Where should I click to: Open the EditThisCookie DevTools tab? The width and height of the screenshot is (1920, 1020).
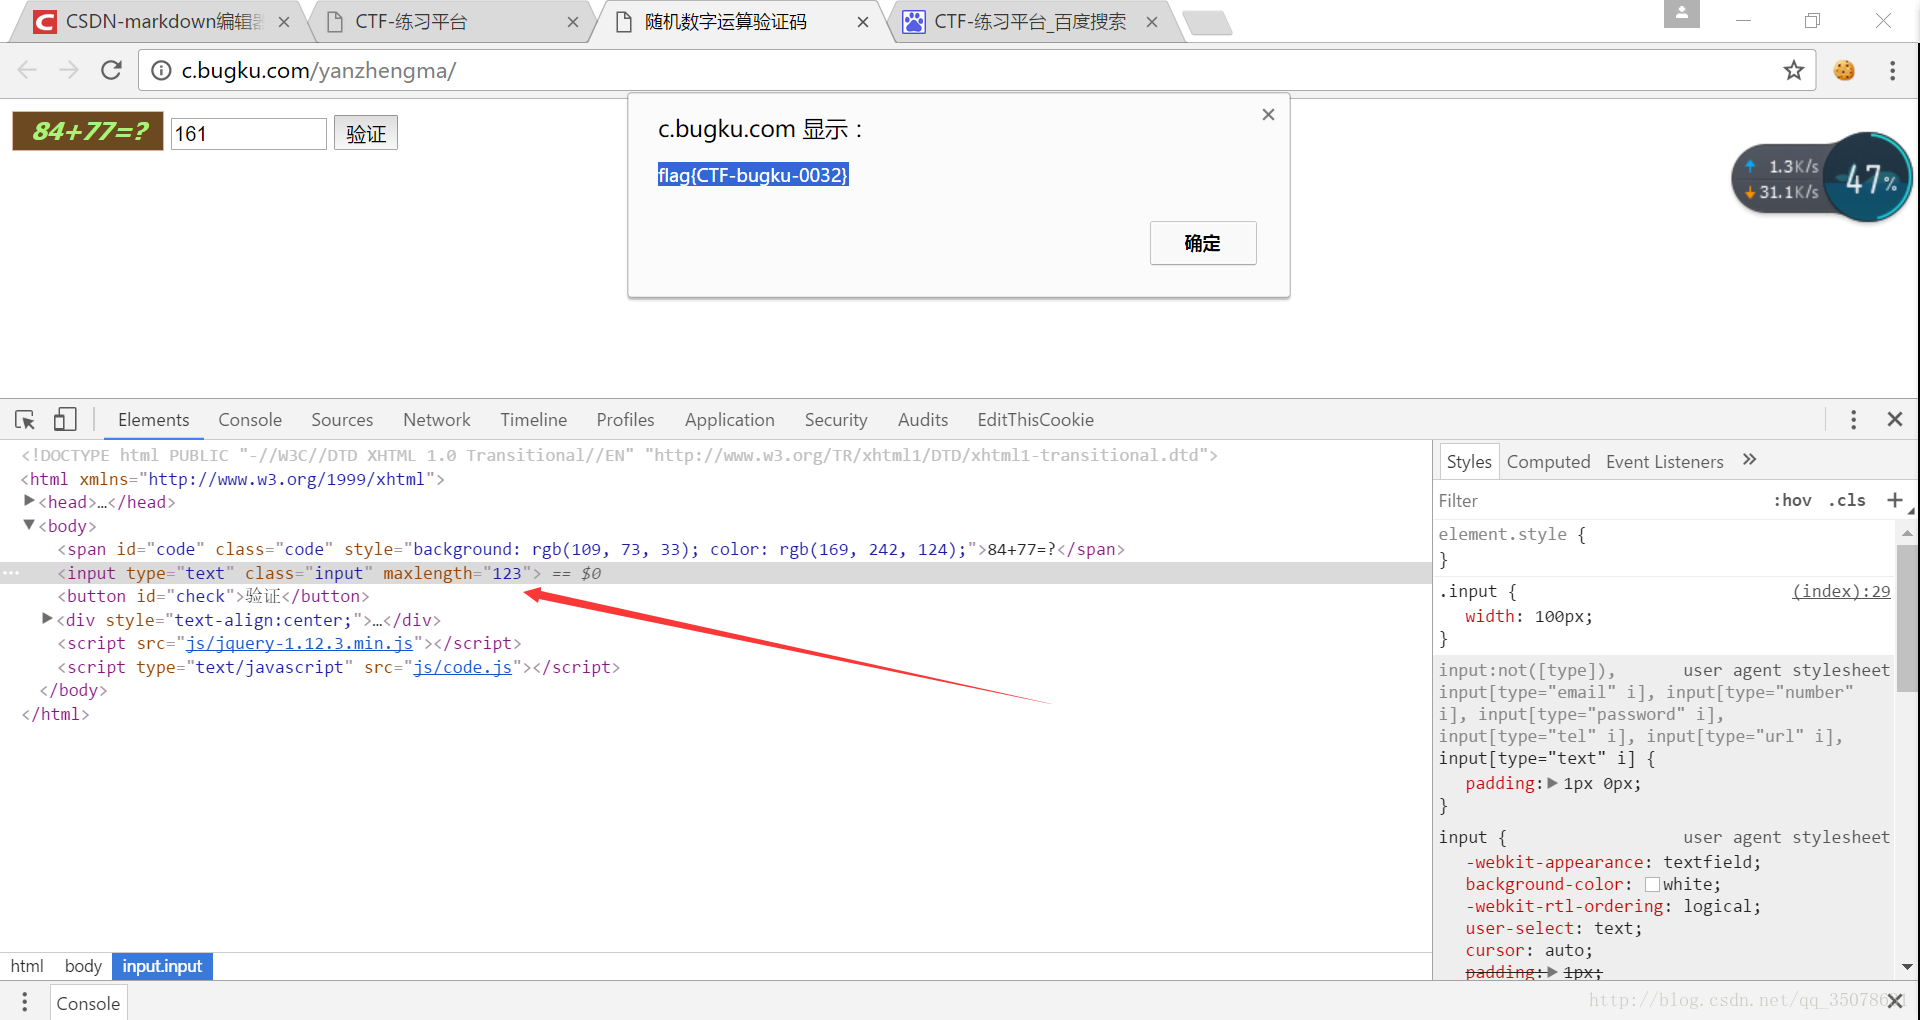pyautogui.click(x=1036, y=420)
